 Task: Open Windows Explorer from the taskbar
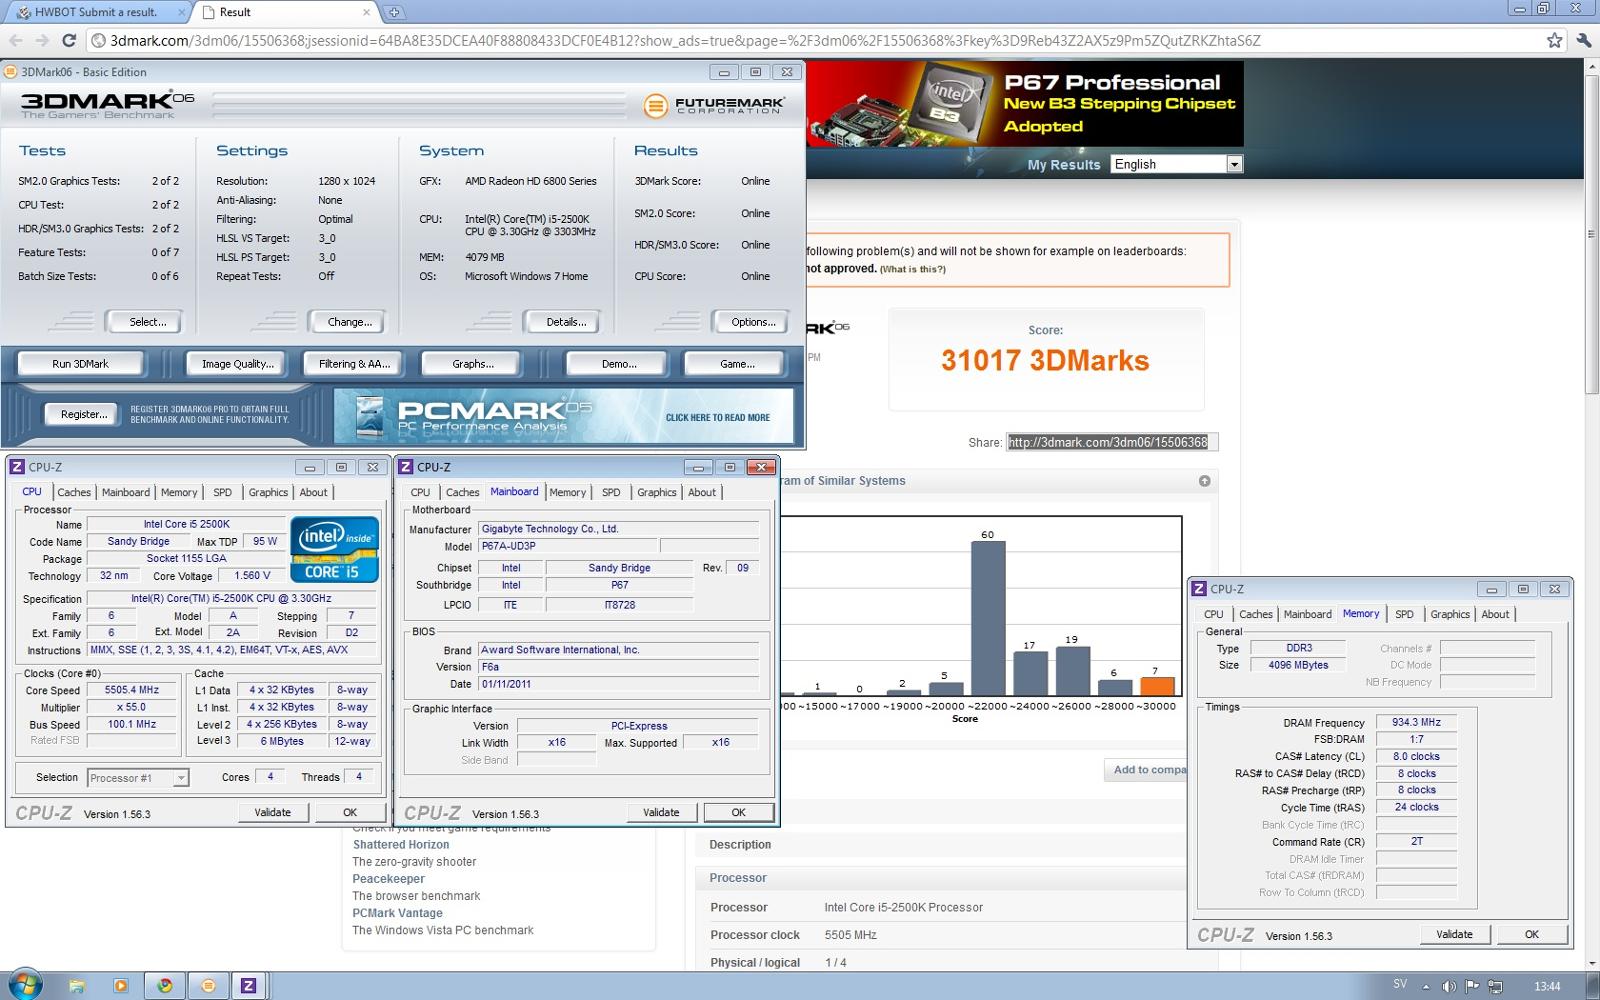coord(76,985)
